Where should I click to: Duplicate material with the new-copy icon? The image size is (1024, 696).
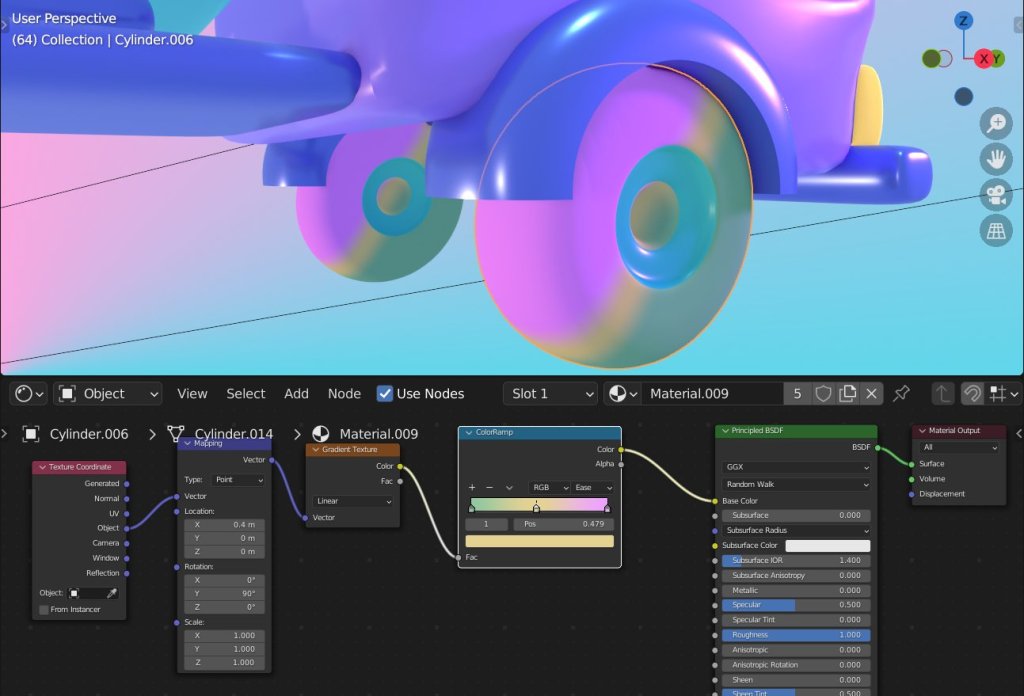(x=848, y=393)
